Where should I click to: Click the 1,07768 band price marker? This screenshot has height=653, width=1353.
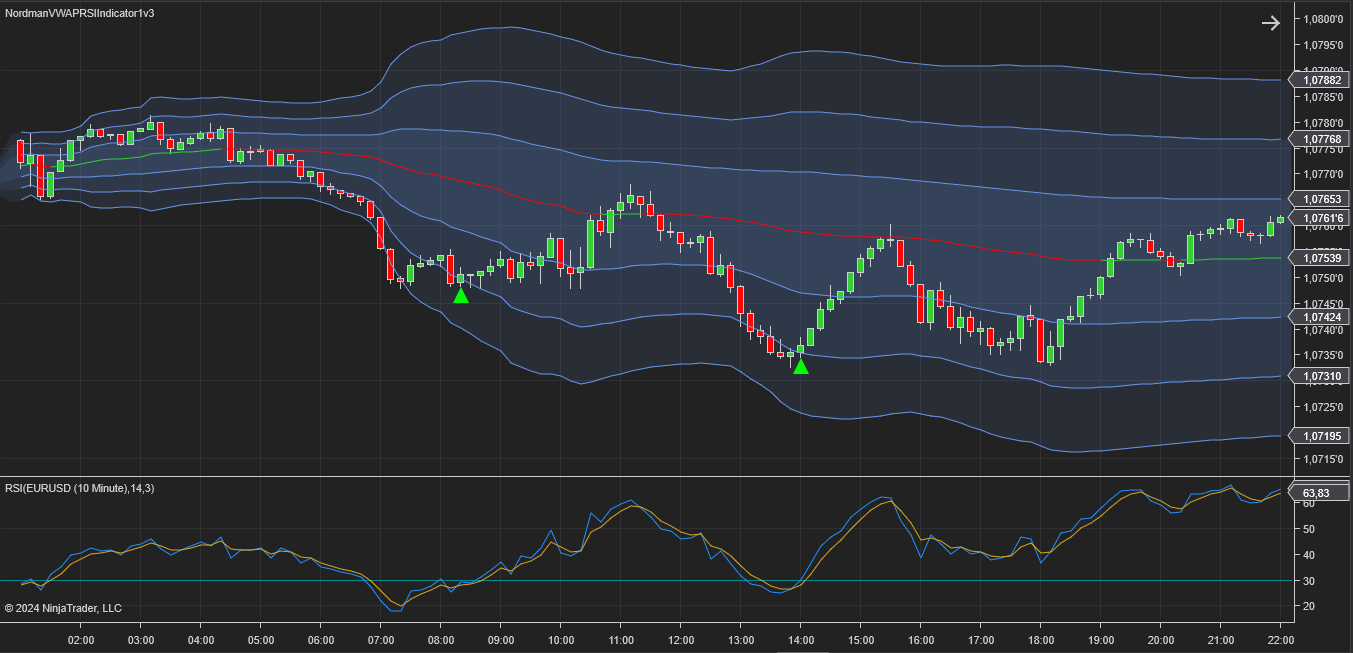coord(1320,139)
